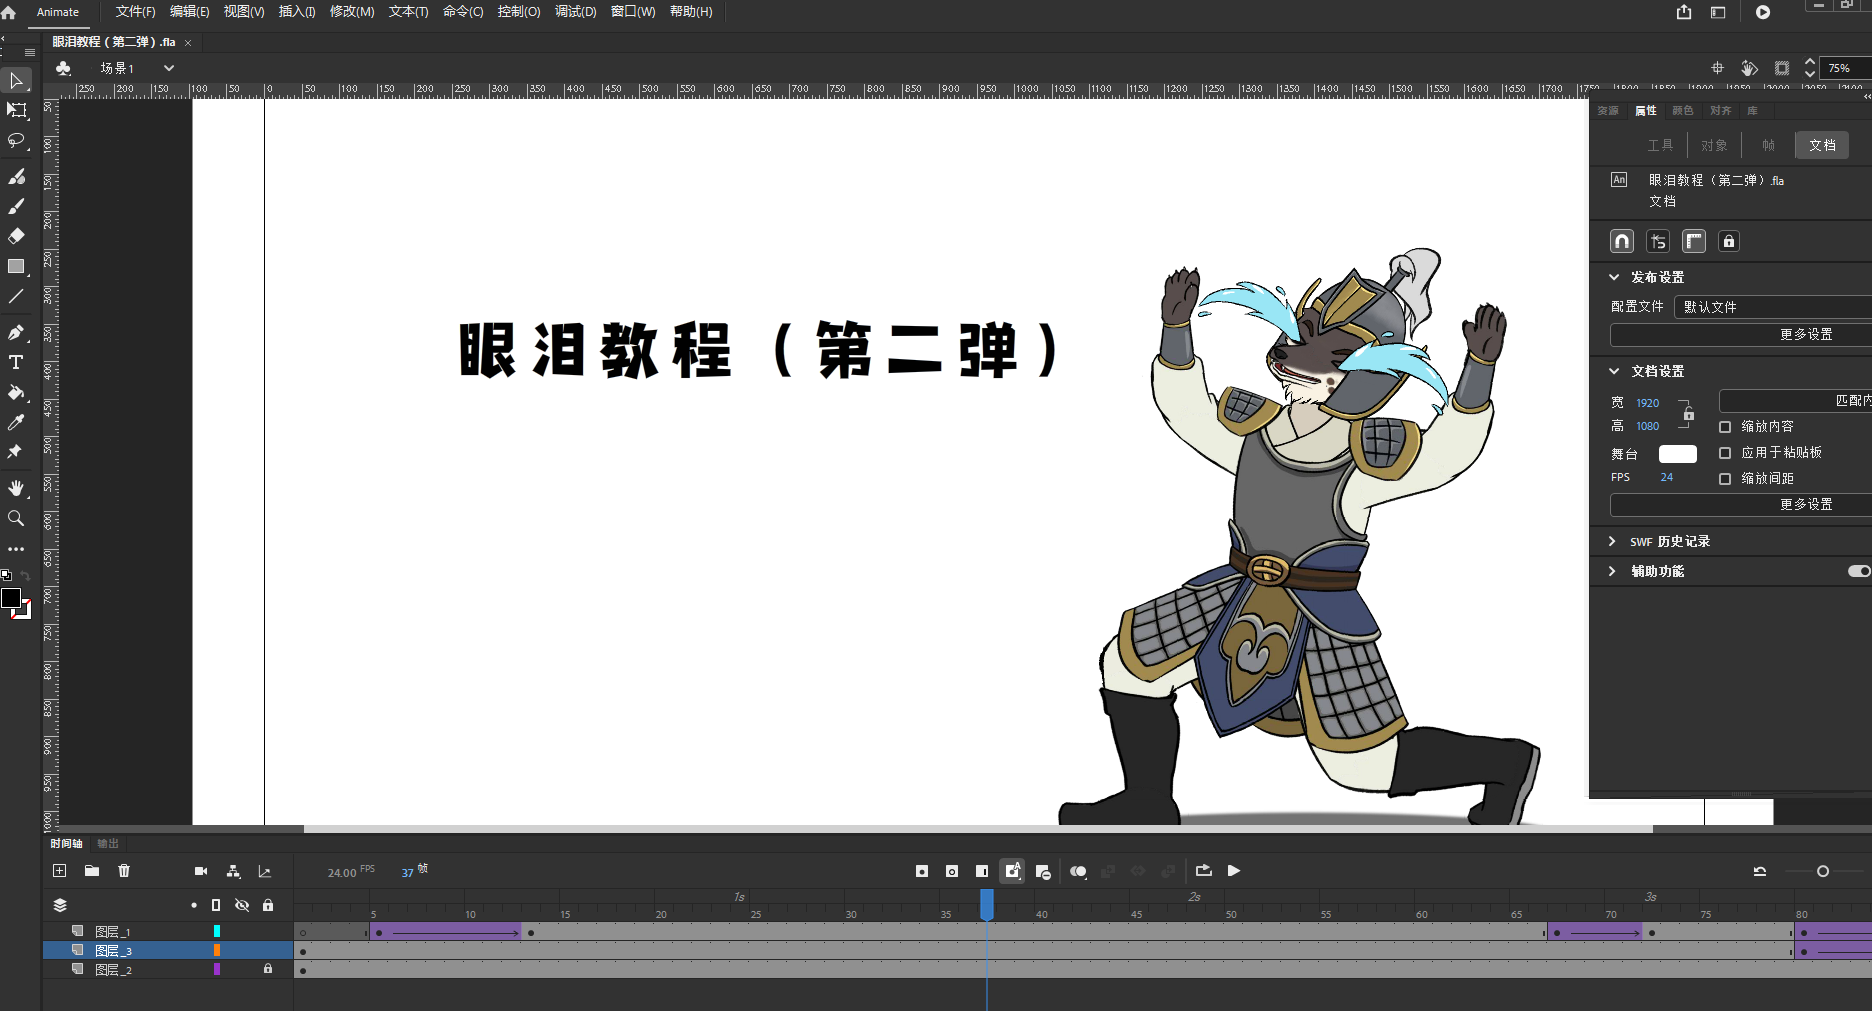Click 更多设置 under 发布设置

(1741, 334)
